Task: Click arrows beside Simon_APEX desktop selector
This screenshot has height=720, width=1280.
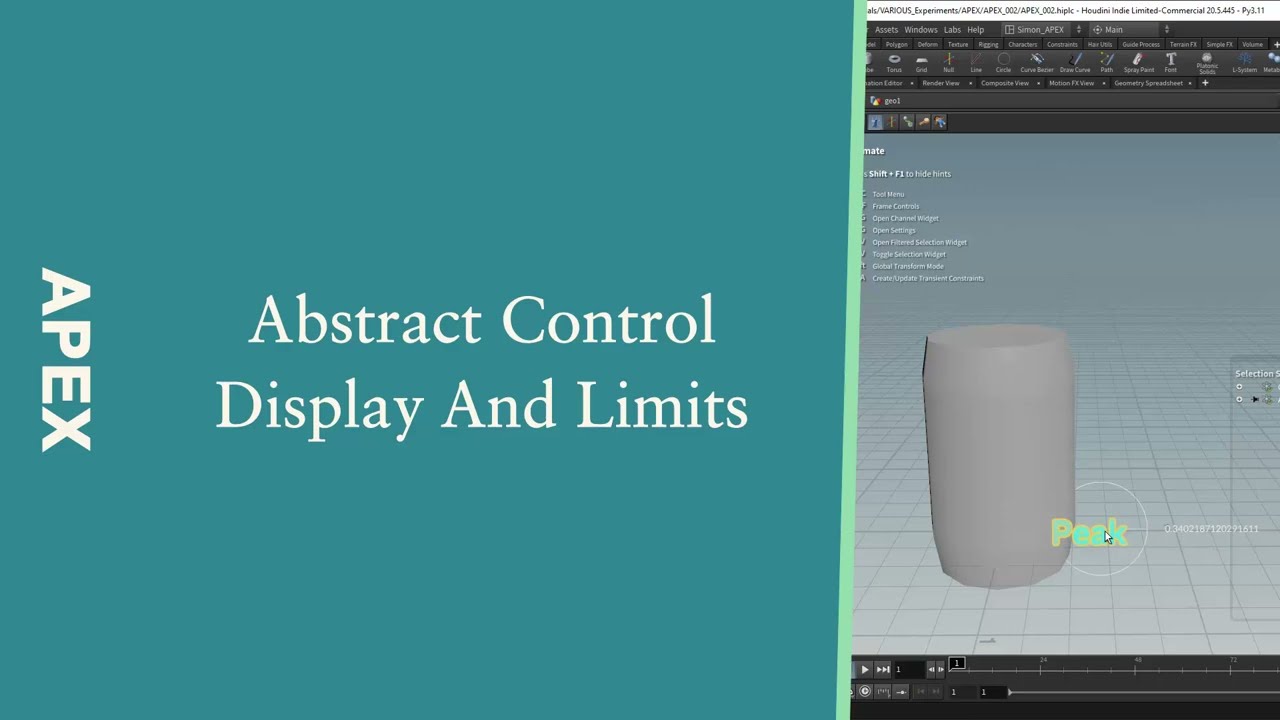Action: tap(1079, 30)
